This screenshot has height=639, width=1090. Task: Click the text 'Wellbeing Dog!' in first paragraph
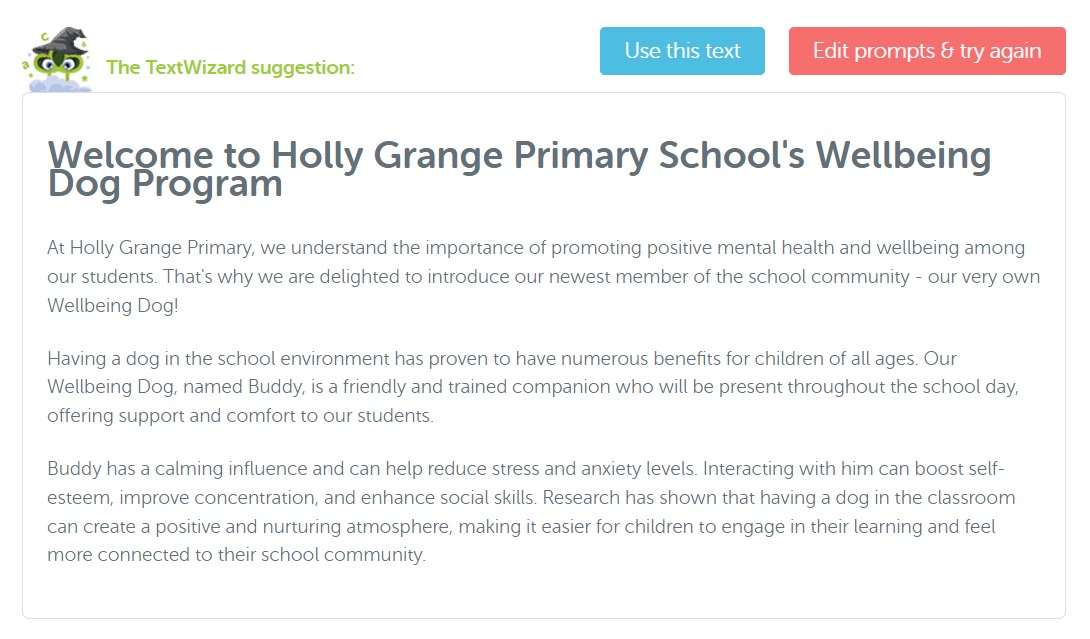tap(113, 305)
